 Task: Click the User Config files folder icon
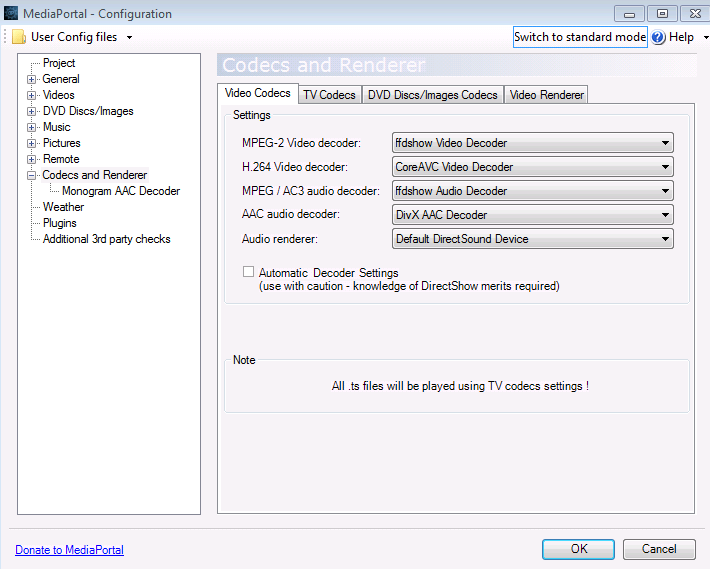coord(19,37)
